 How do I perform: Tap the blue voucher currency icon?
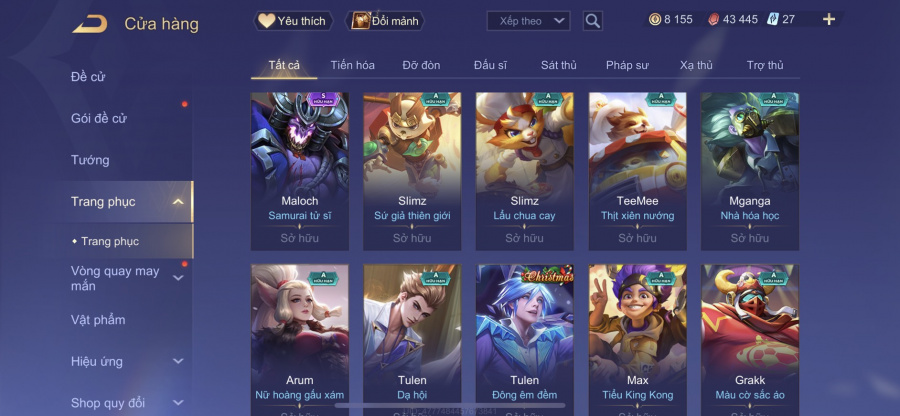point(772,20)
